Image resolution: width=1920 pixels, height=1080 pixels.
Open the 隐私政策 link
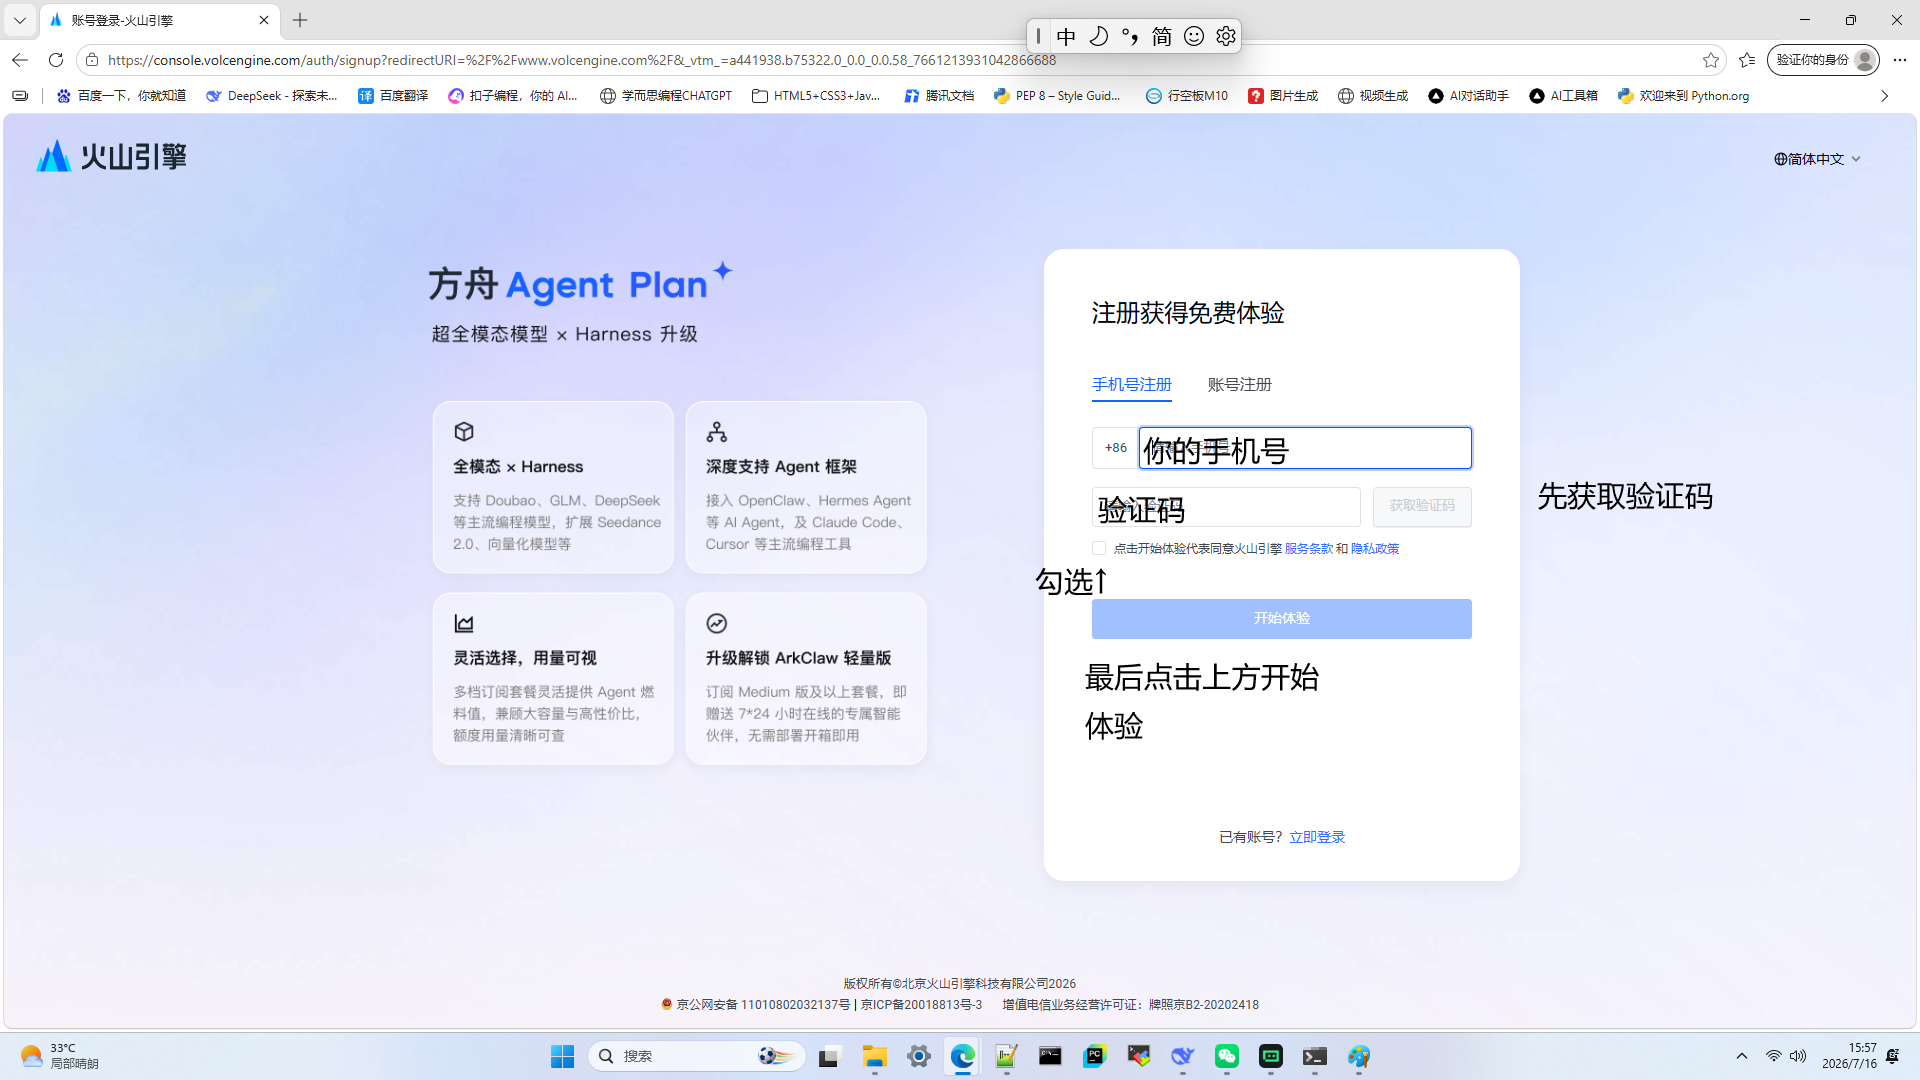point(1374,549)
